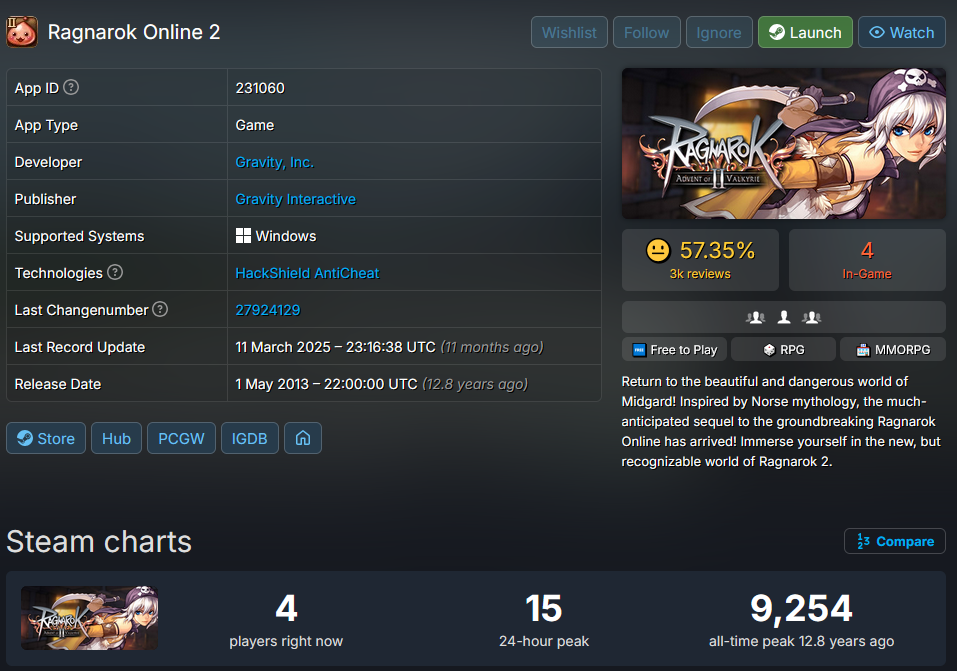The height and width of the screenshot is (671, 957).
Task: Open the Store page link
Action: (46, 438)
